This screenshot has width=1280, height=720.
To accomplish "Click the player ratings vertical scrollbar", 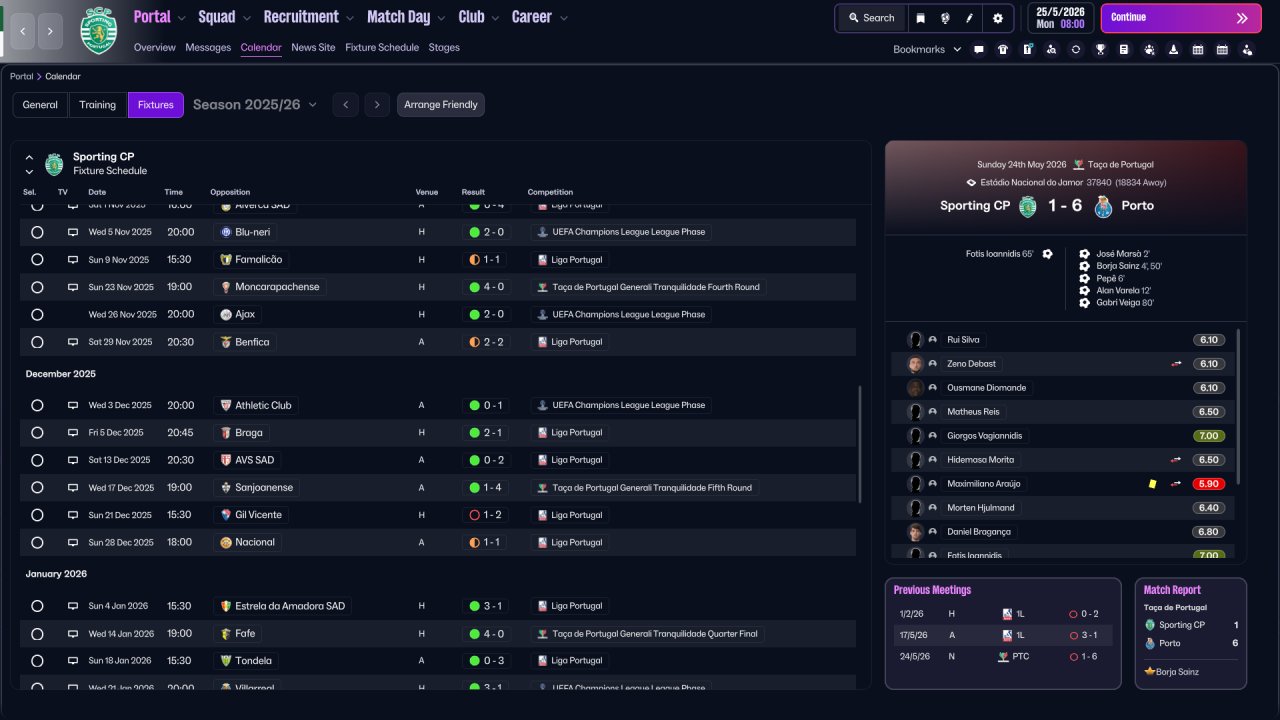I will pos(1238,408).
